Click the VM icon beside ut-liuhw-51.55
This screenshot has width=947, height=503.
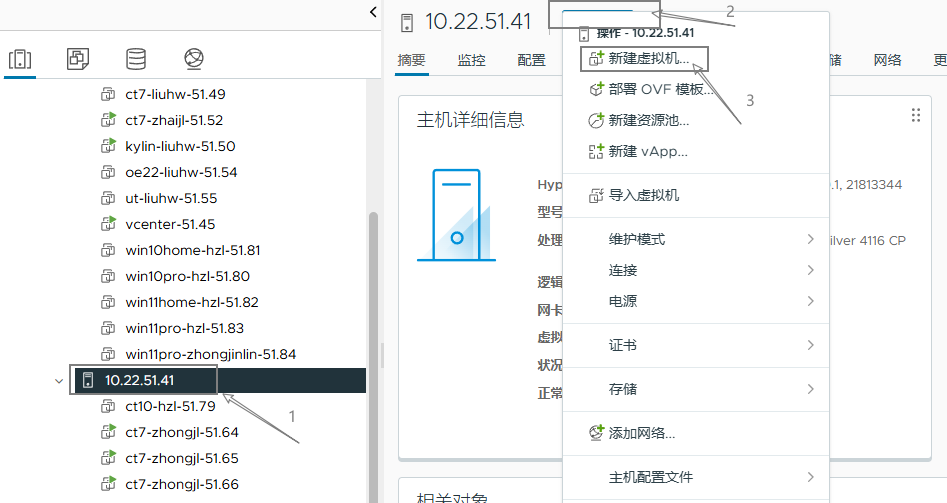click(x=108, y=198)
